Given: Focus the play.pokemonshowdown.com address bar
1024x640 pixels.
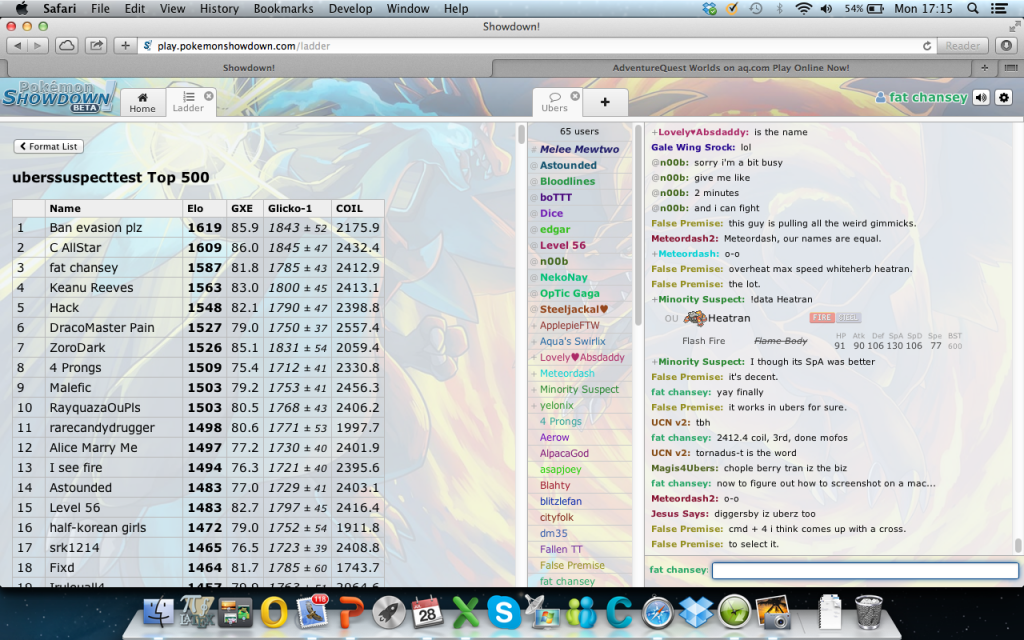Looking at the screenshot, I should pos(529,46).
